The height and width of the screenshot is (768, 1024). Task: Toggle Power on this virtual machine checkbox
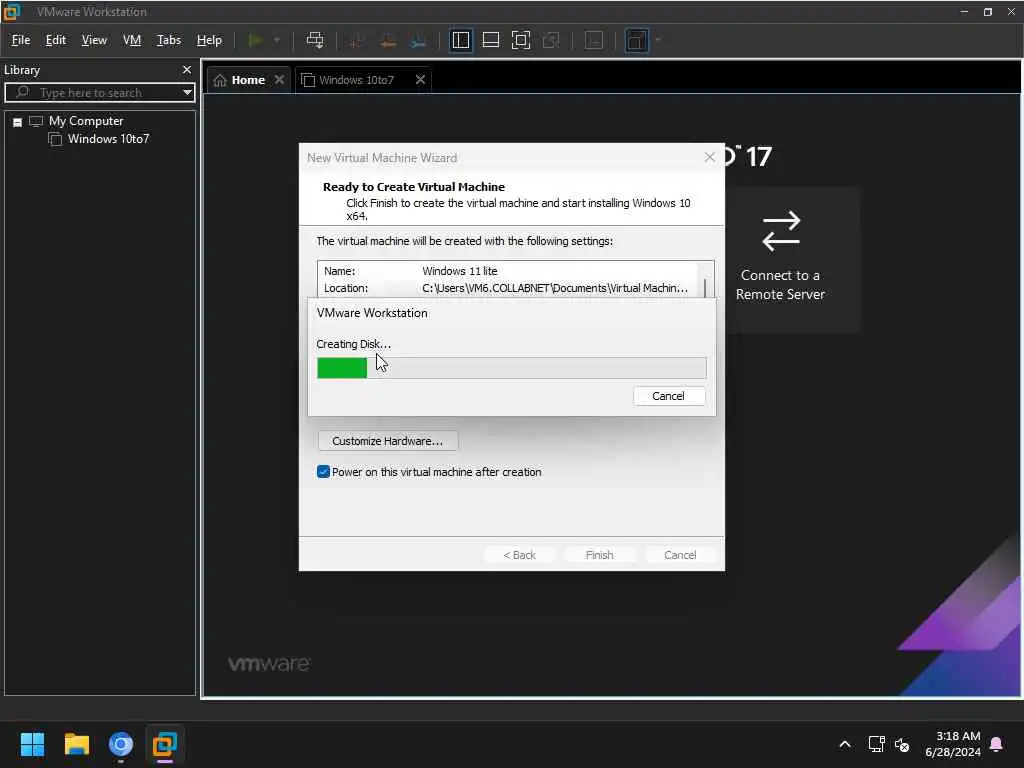tap(323, 472)
